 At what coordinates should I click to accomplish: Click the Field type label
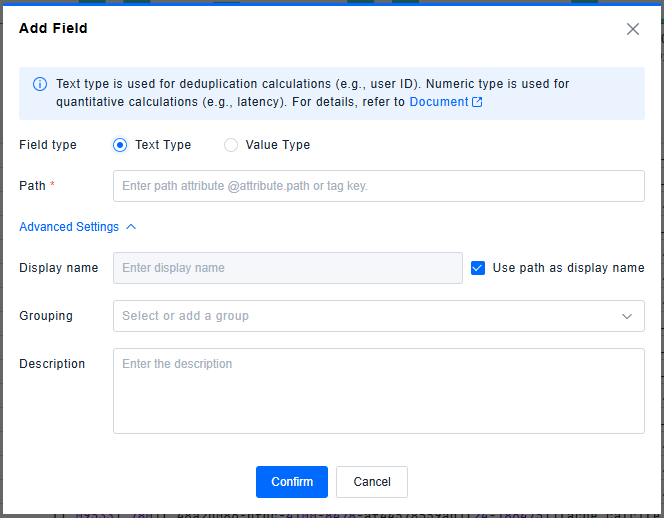[48, 145]
